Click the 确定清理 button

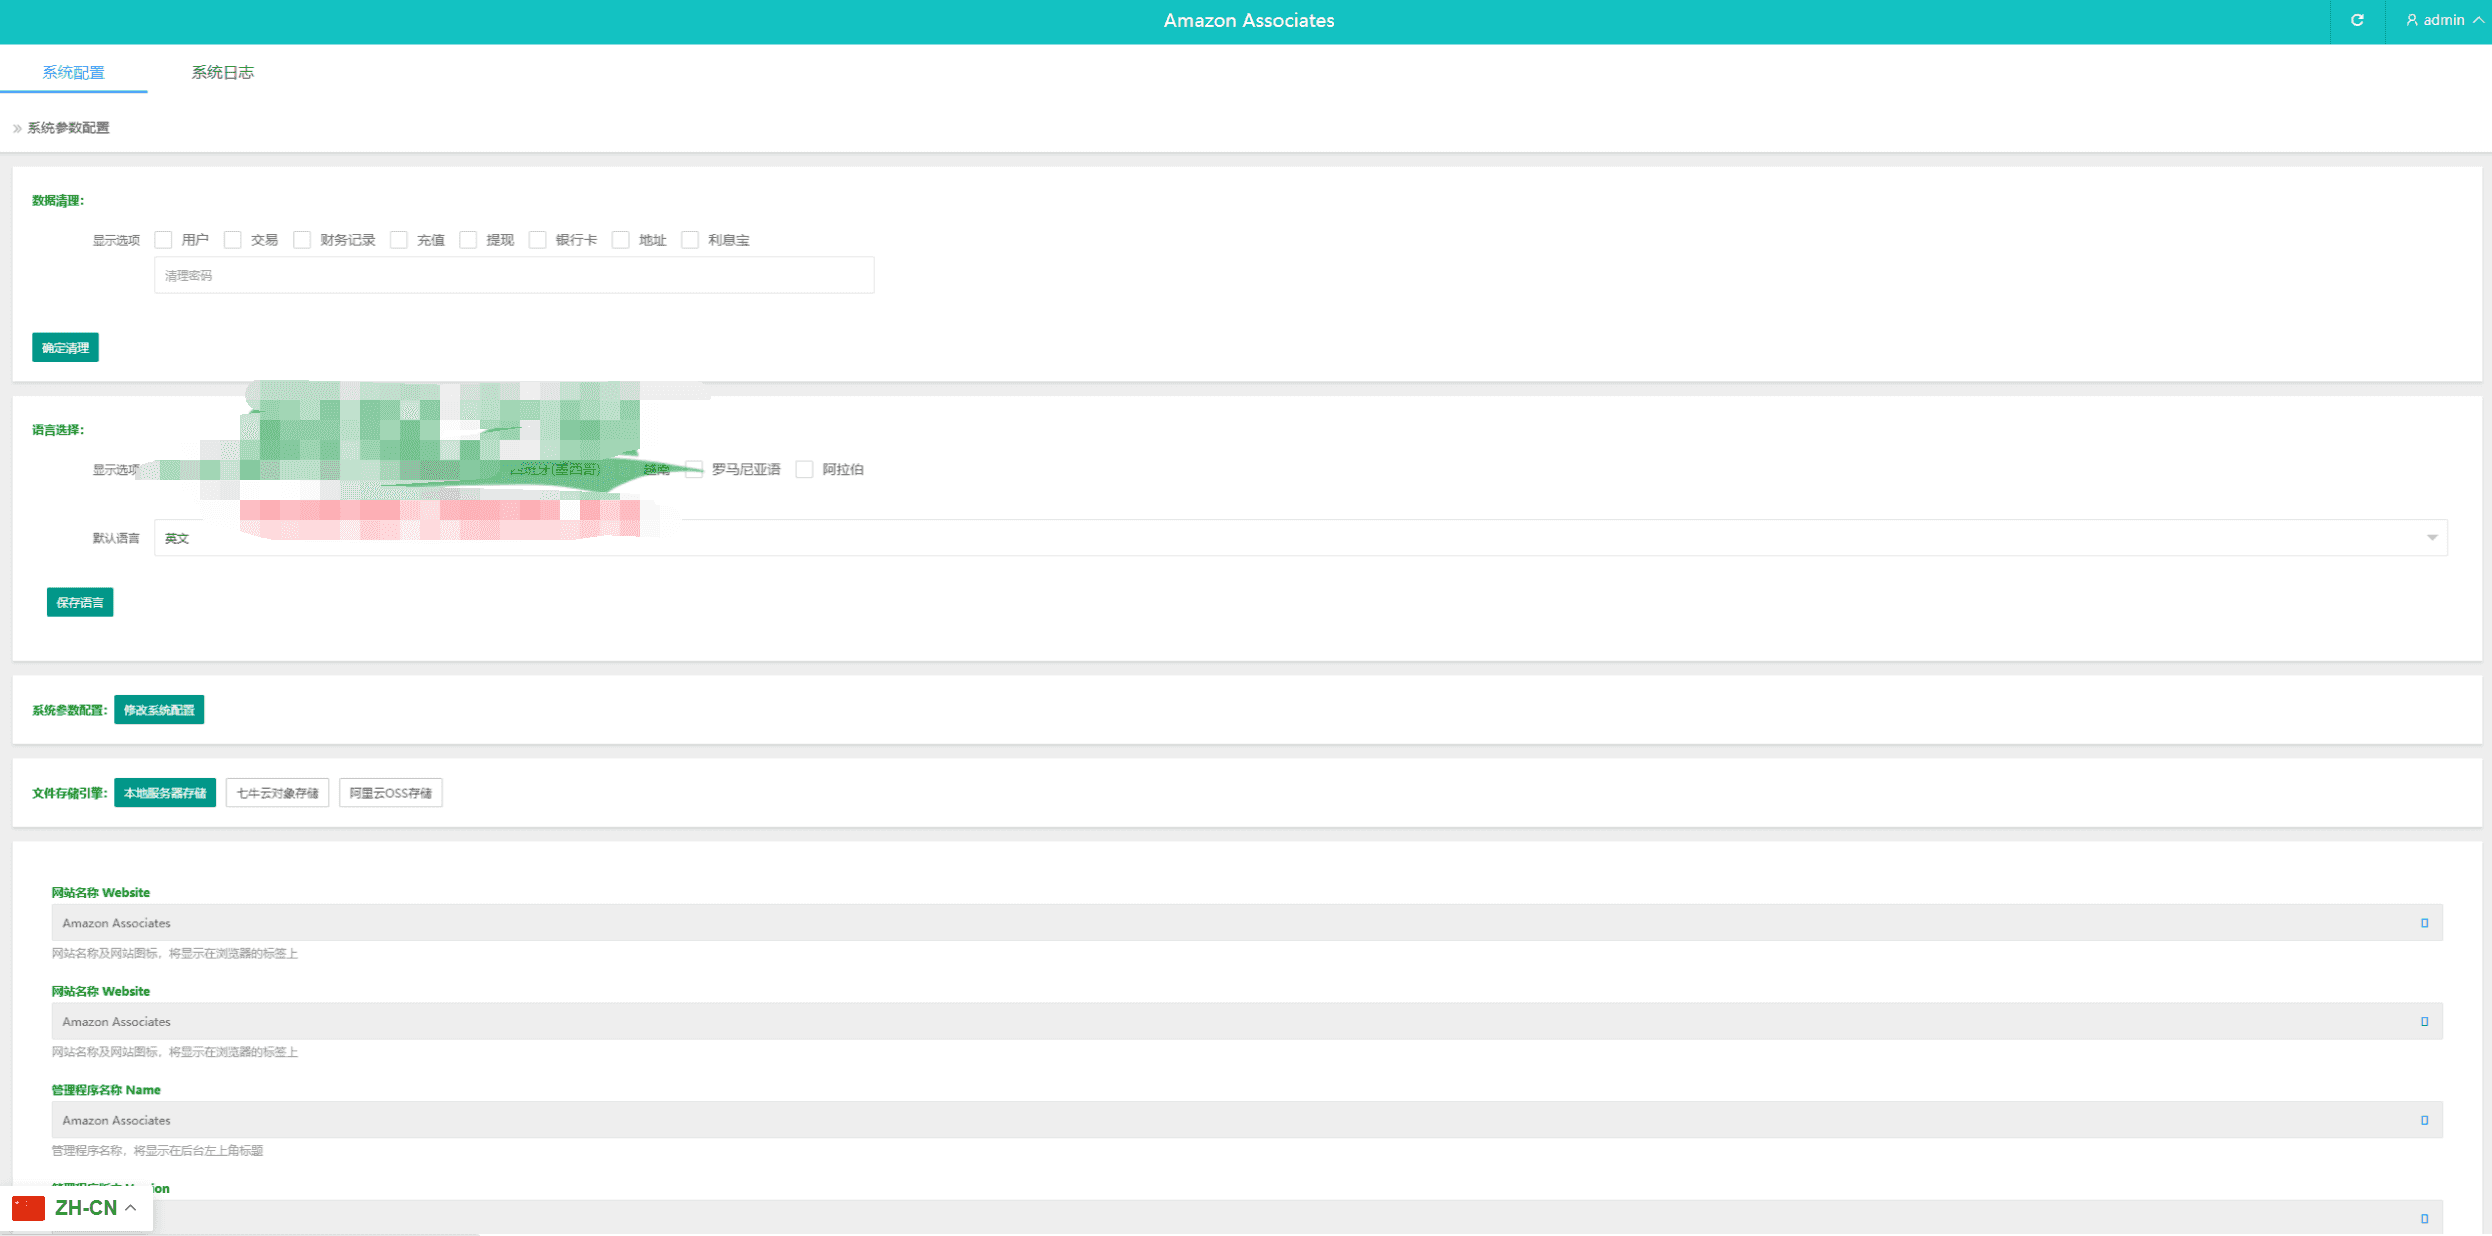pos(65,348)
